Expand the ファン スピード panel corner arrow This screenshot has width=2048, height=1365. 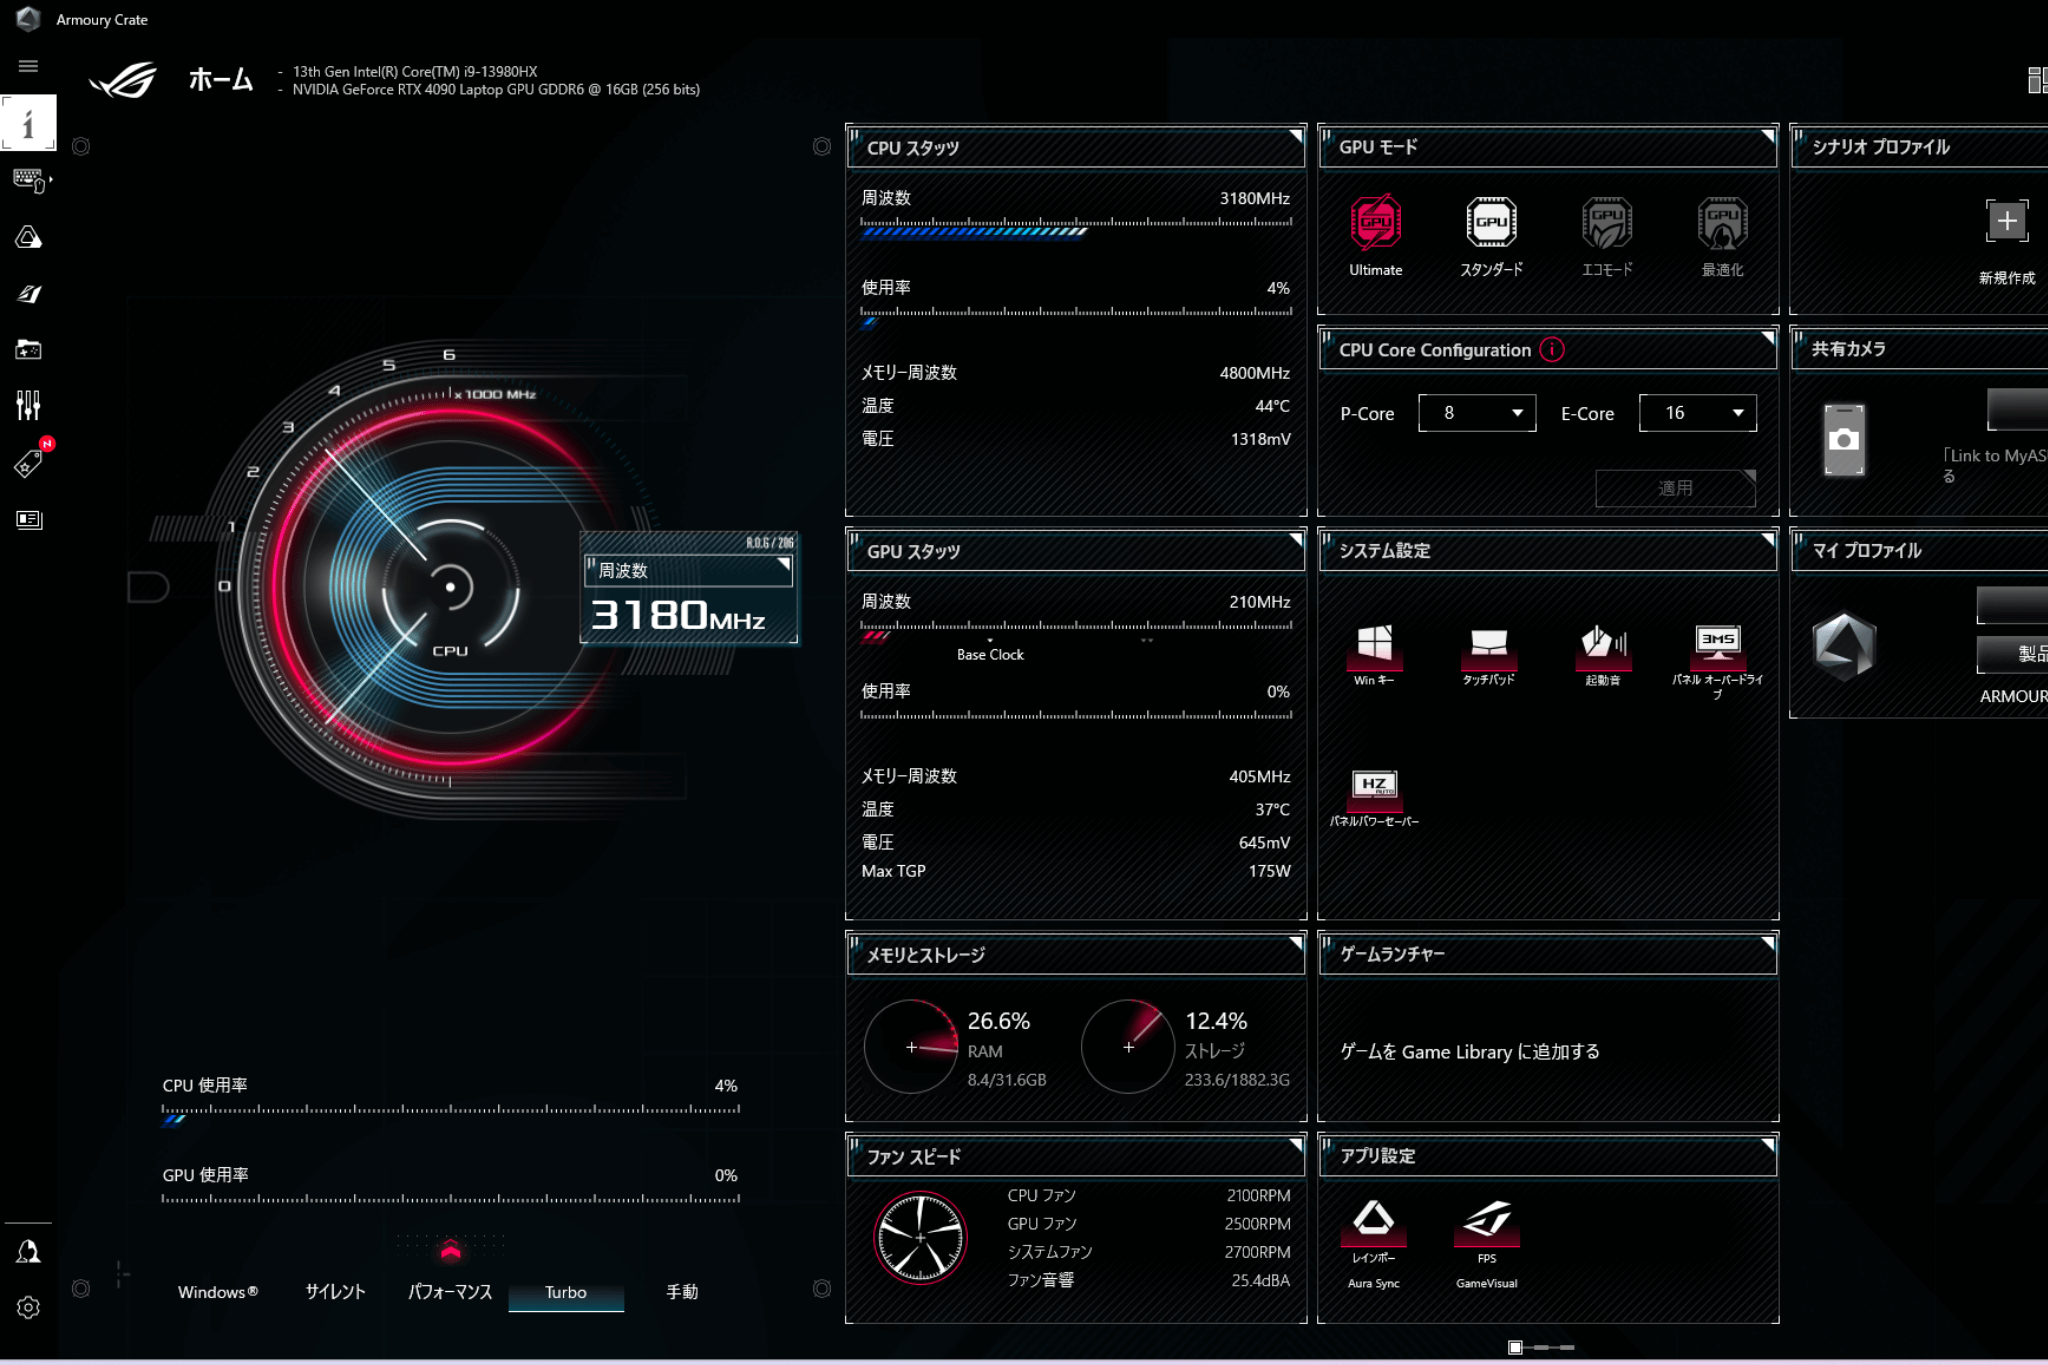tap(1295, 1144)
